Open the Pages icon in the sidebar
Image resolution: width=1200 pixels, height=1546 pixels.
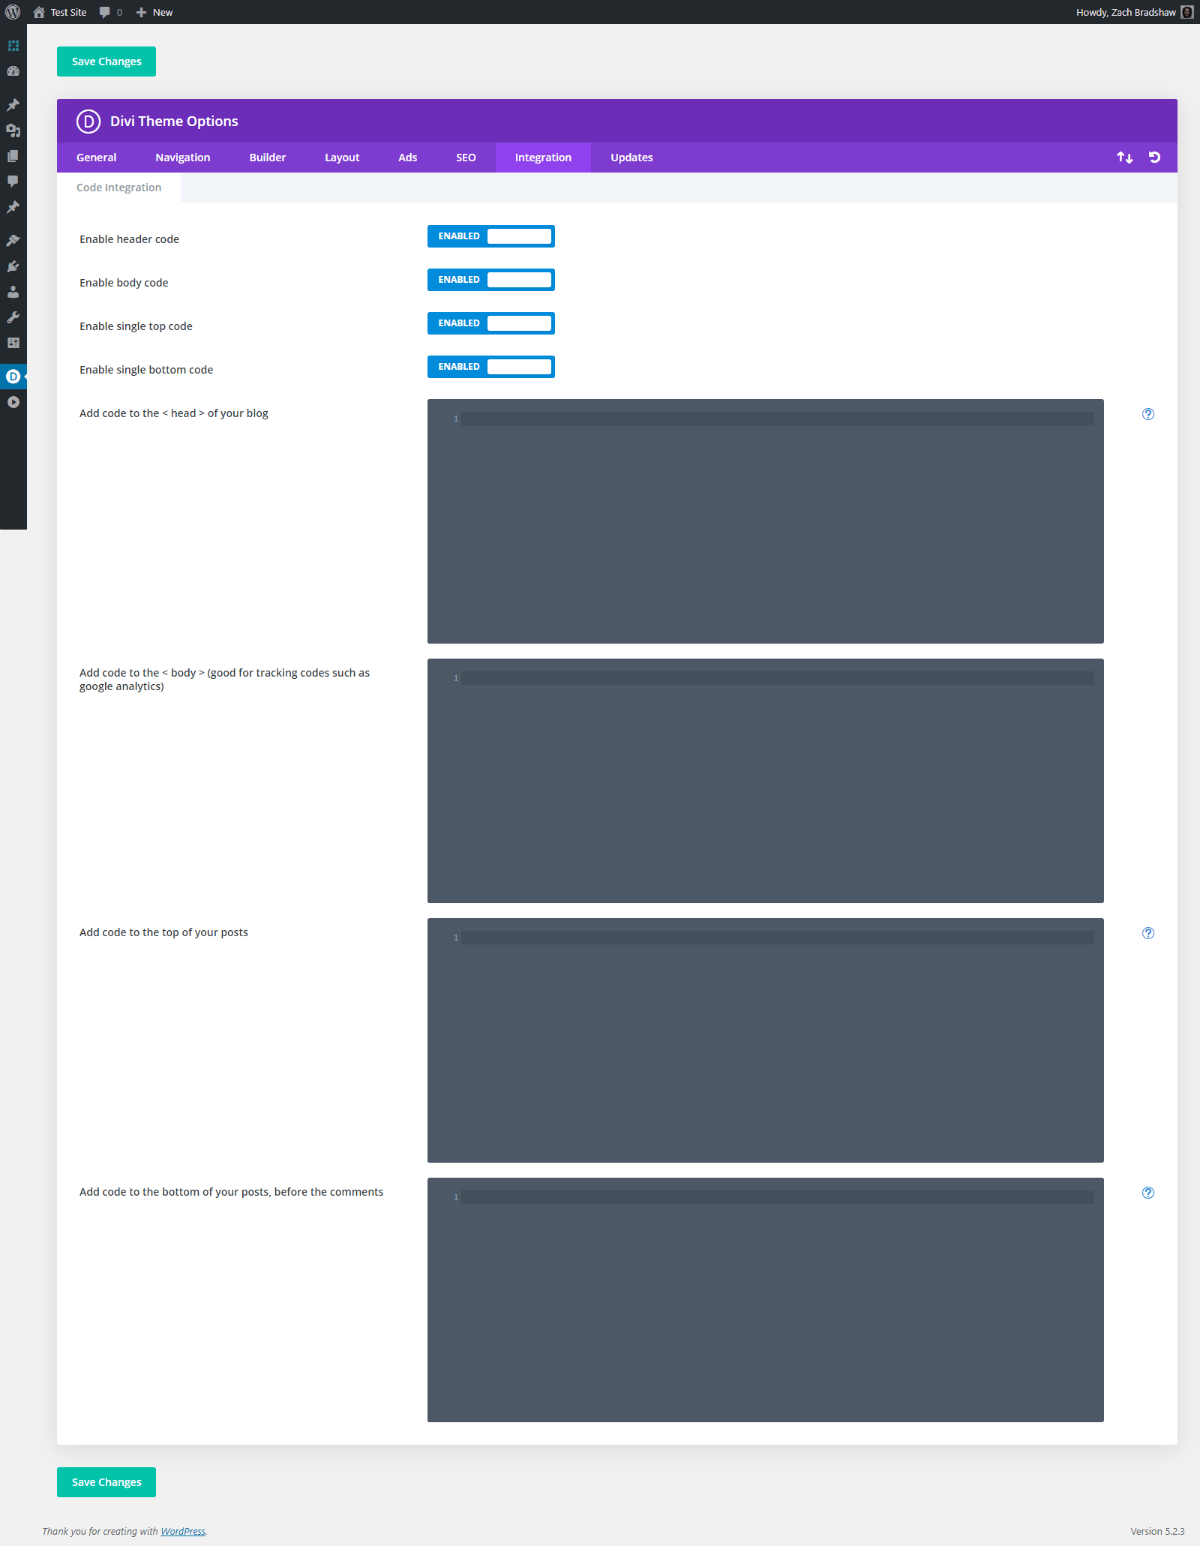tap(13, 156)
